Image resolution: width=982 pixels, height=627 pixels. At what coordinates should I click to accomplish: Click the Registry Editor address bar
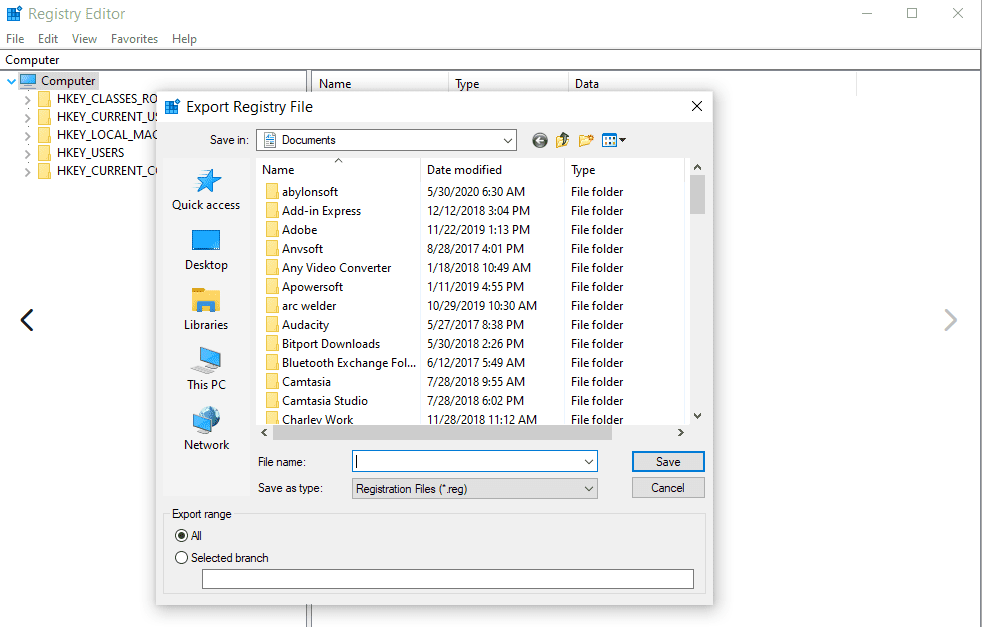pyautogui.click(x=490, y=60)
